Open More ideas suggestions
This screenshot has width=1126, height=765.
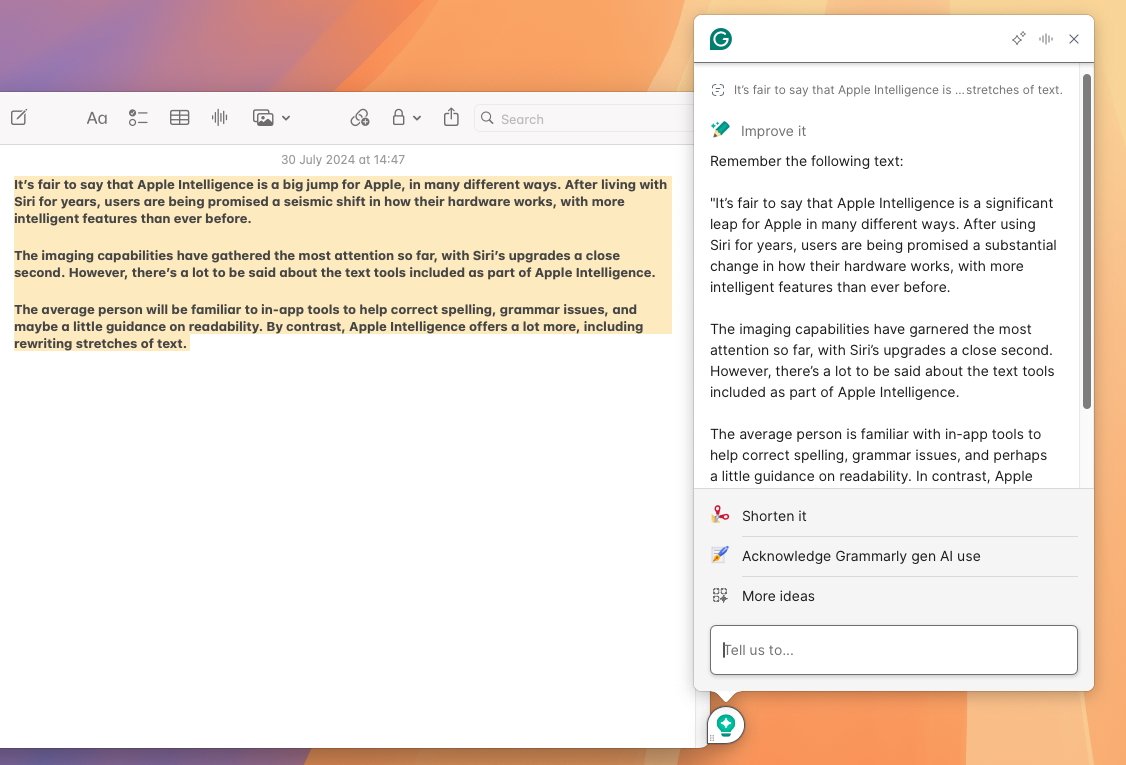893,595
